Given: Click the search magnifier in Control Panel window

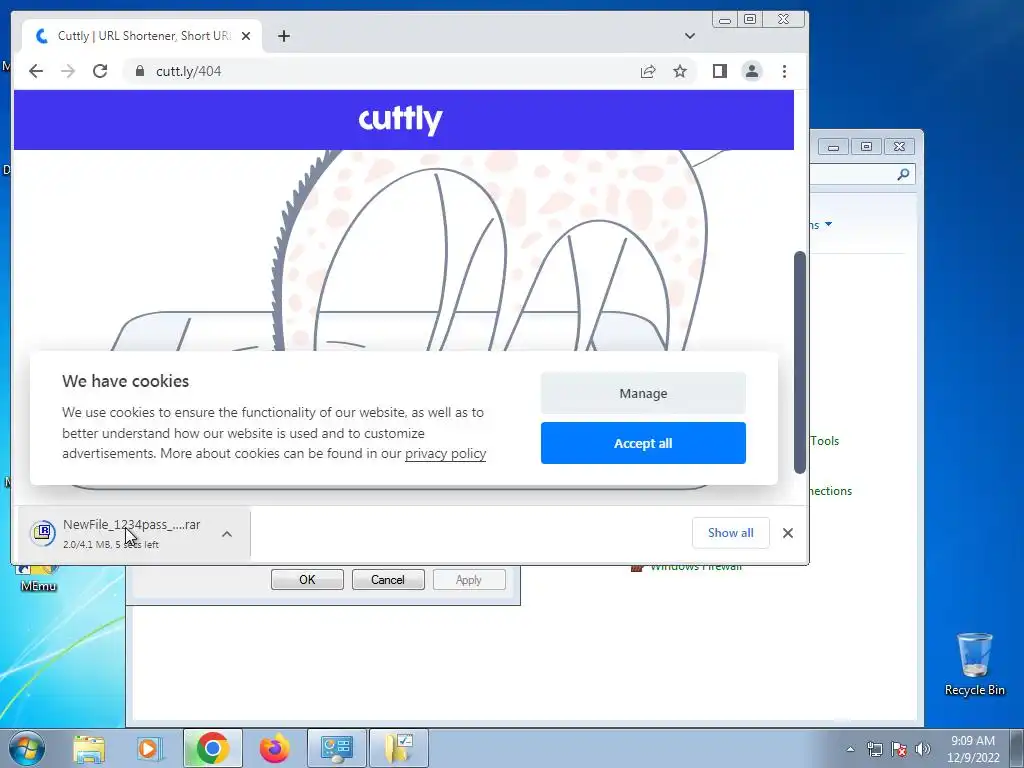Looking at the screenshot, I should click(x=903, y=174).
